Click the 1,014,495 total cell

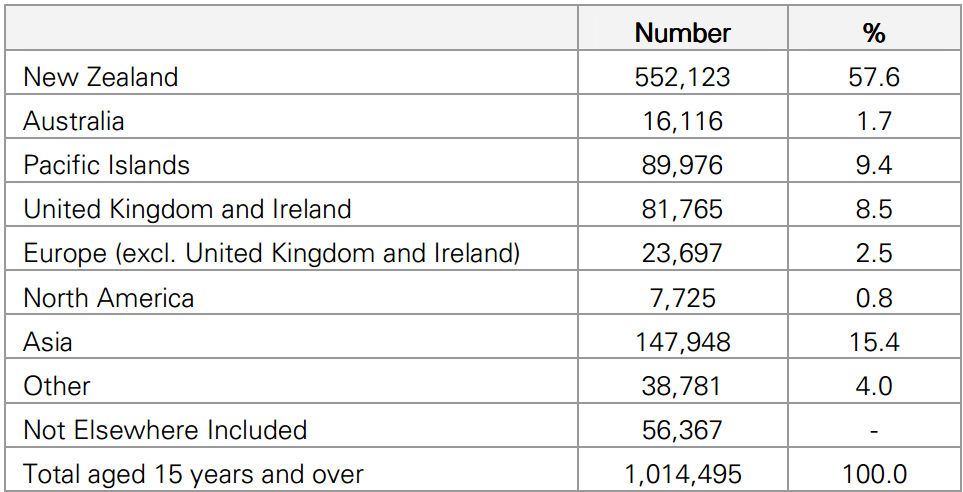pyautogui.click(x=682, y=474)
